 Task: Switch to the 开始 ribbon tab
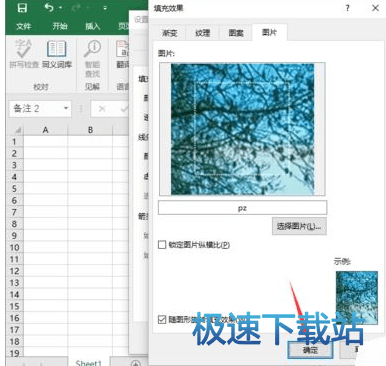pyautogui.click(x=60, y=26)
